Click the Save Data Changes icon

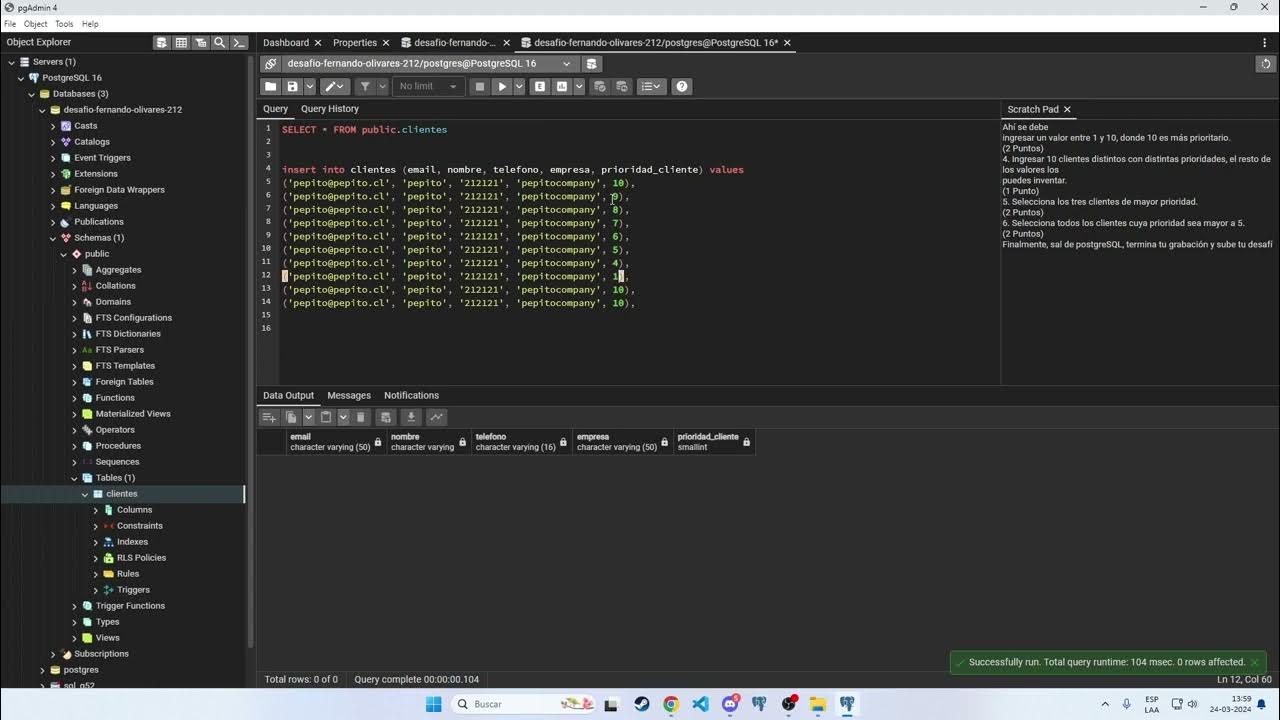tap(386, 417)
